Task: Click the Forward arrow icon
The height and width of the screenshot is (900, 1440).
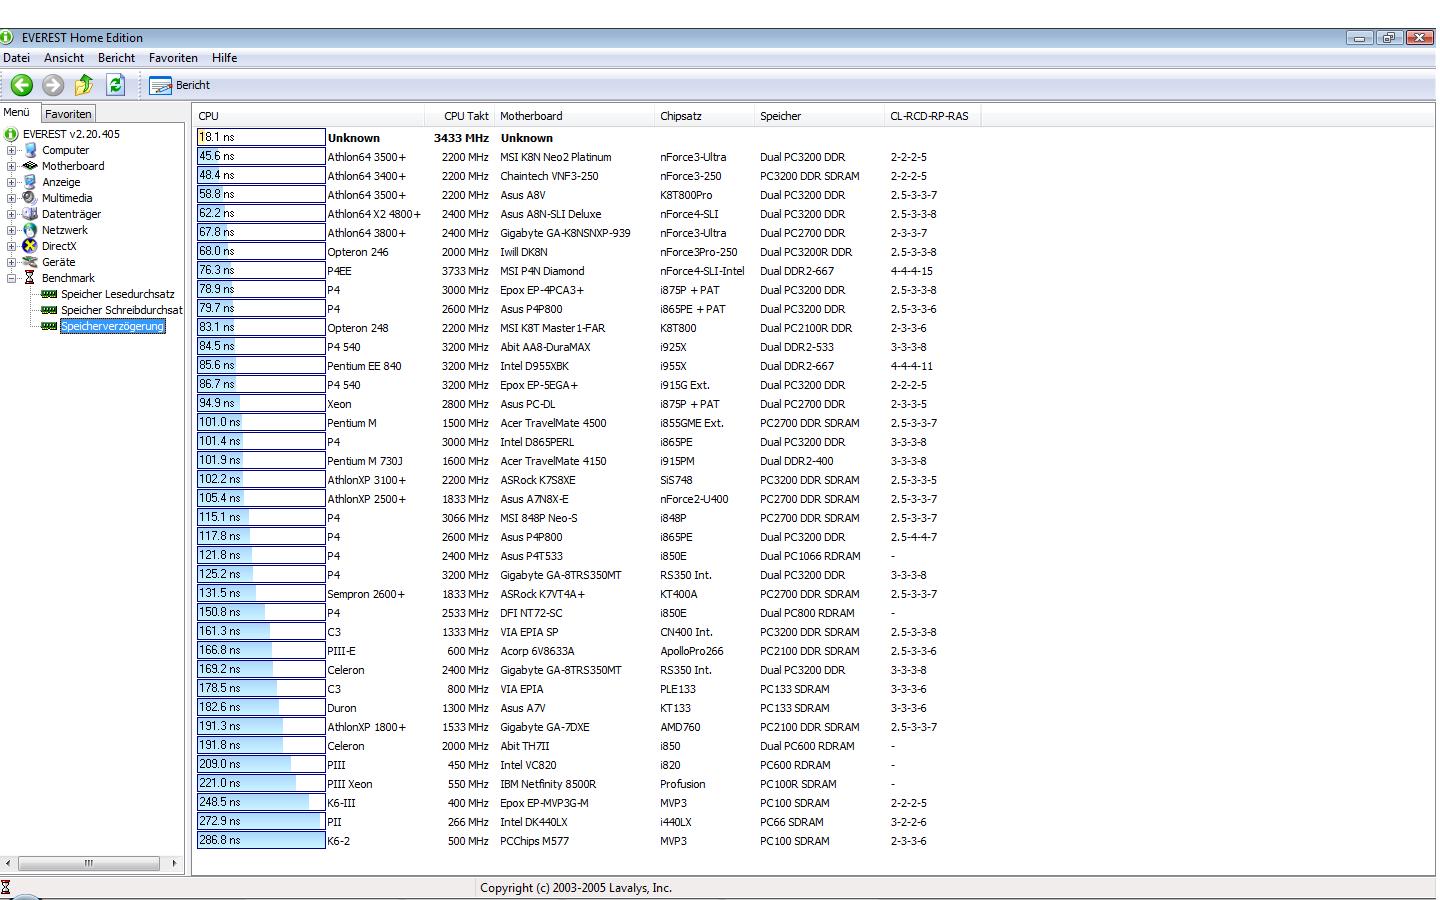Action: 53,85
